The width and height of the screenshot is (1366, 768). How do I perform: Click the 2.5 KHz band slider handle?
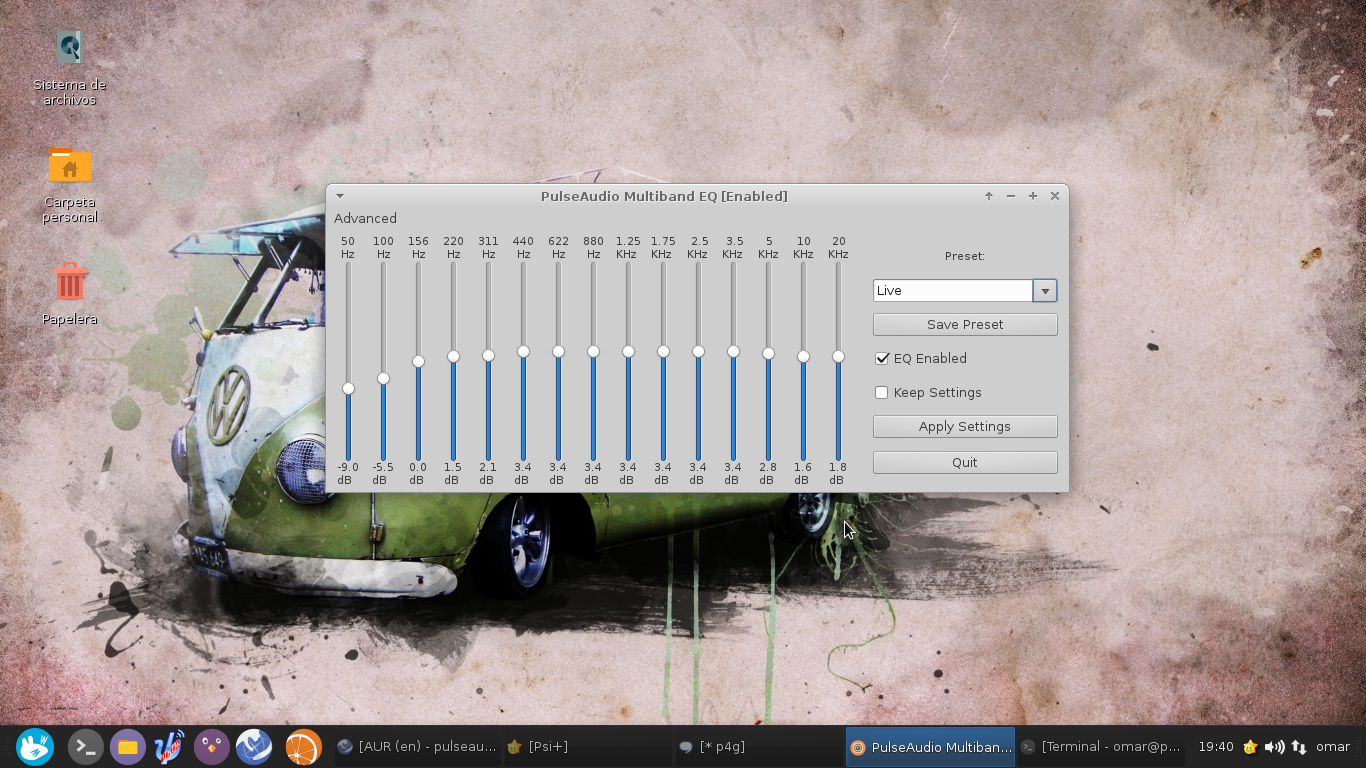pos(698,351)
